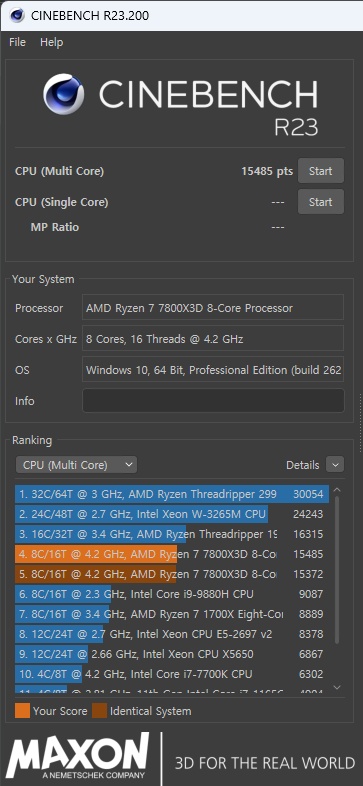Click the OS field showing Windows 10
363x786 pixels.
pyautogui.click(x=213, y=369)
